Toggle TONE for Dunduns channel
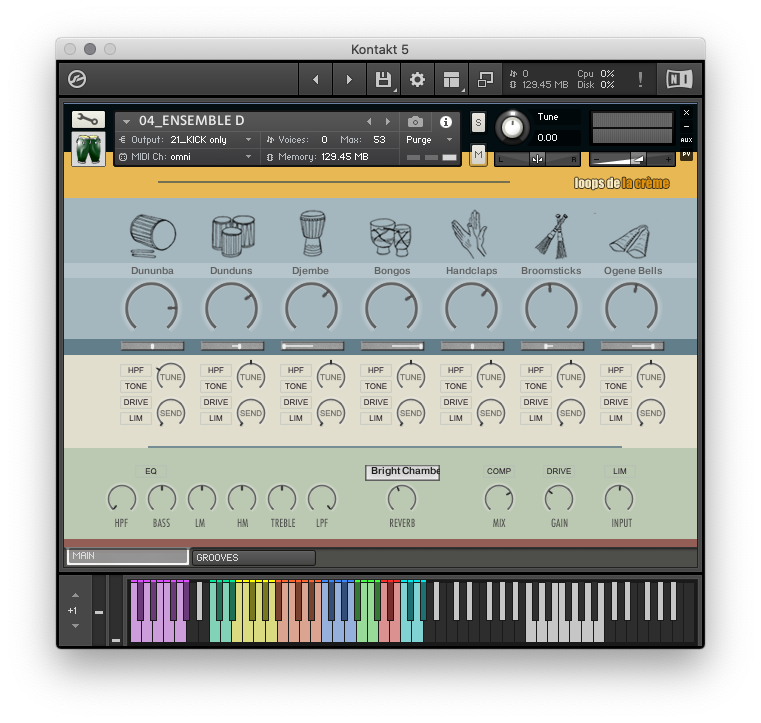Viewport: 761px width, 723px height. (x=215, y=386)
